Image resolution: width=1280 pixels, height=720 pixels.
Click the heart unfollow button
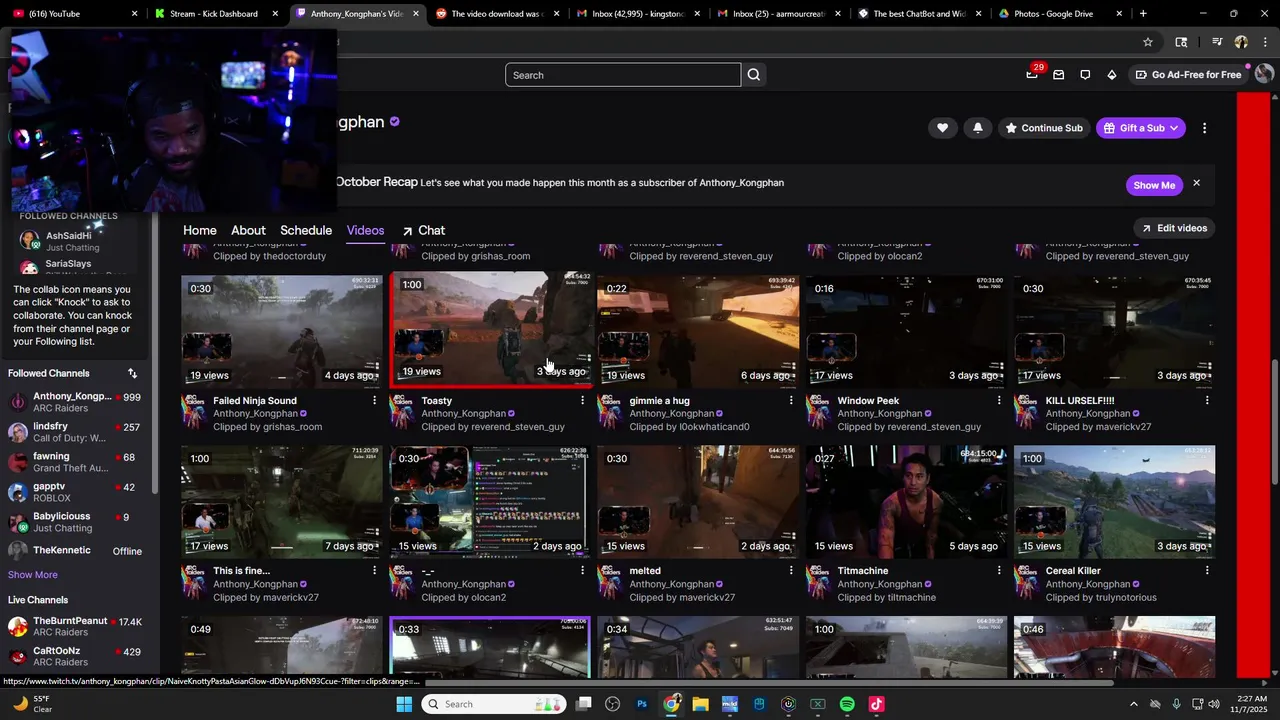(942, 128)
